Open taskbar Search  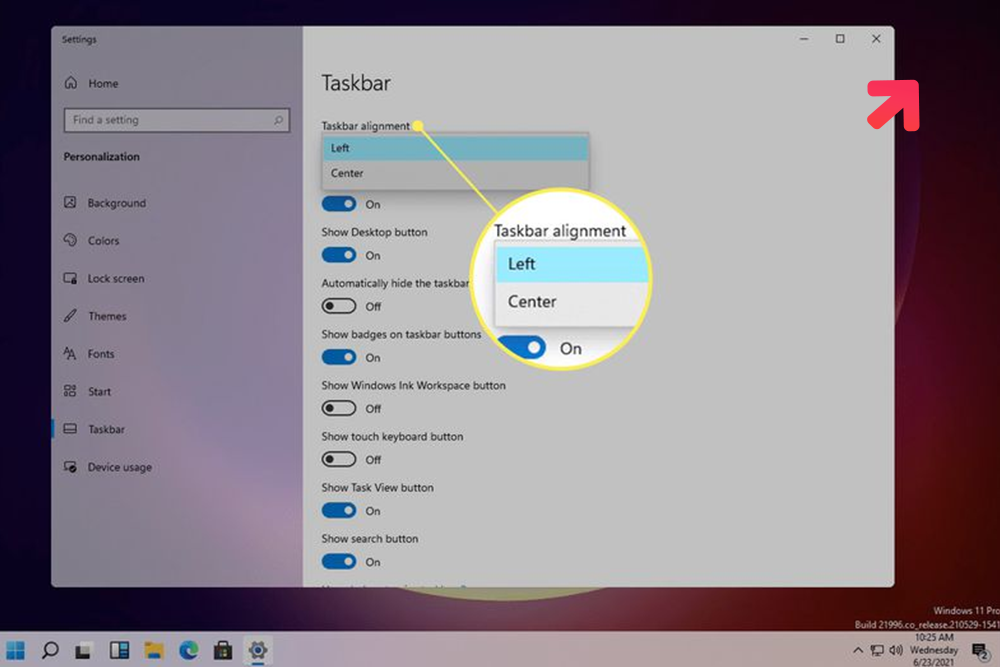(x=50, y=650)
